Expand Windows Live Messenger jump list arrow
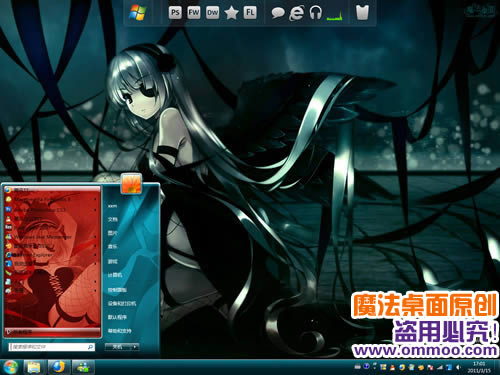This screenshot has width=500, height=375. [95, 237]
